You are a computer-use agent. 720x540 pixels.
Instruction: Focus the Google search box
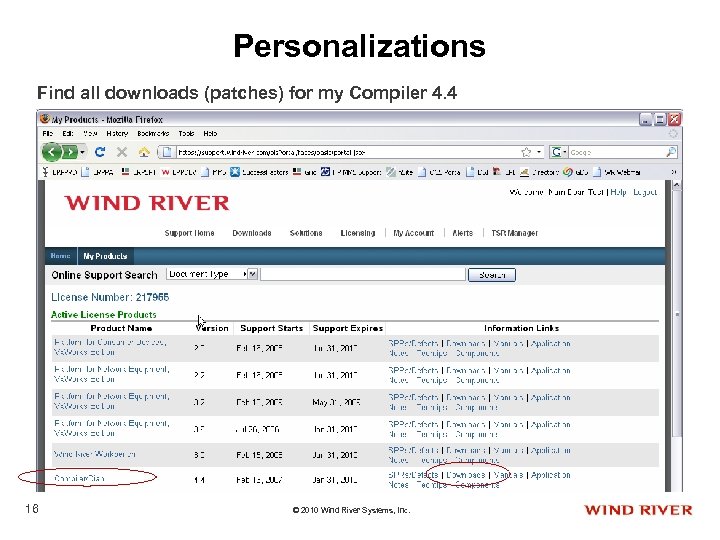pyautogui.click(x=617, y=152)
